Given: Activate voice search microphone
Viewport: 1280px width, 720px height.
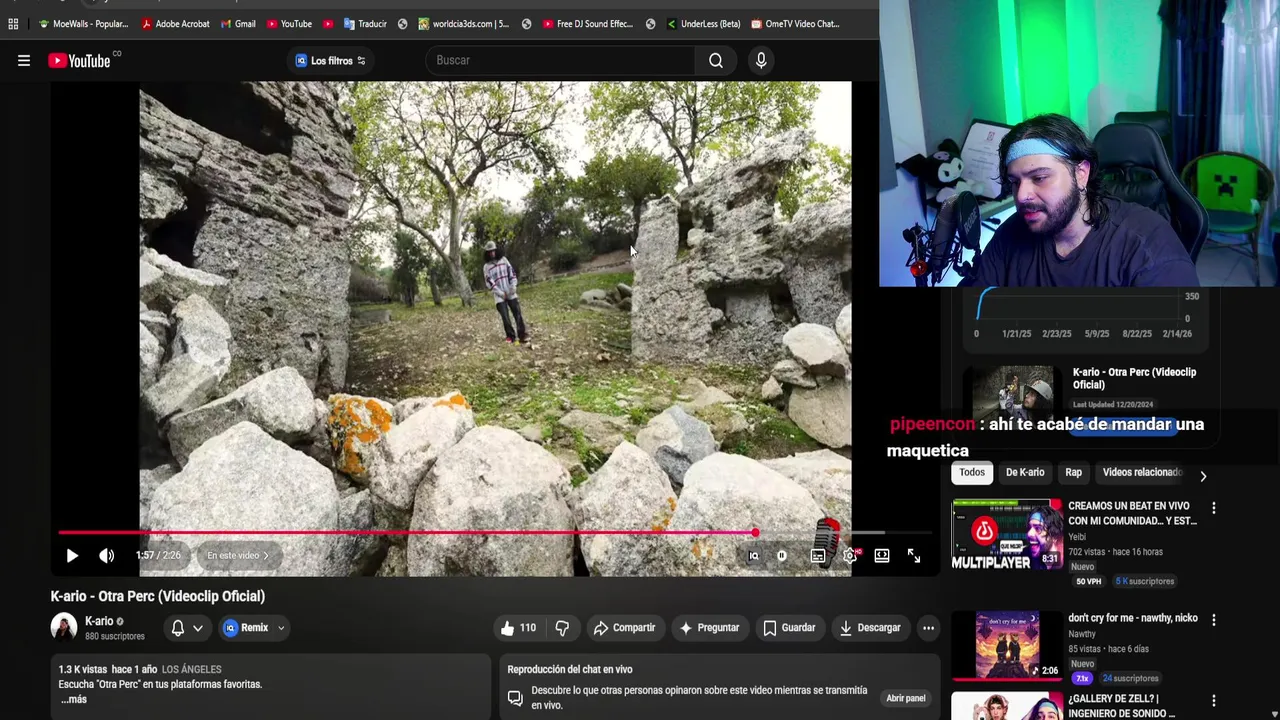Looking at the screenshot, I should click(x=761, y=61).
